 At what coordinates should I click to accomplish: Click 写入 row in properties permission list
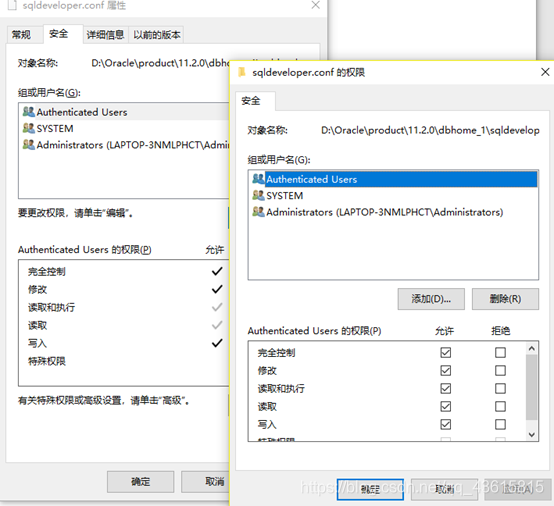click(x=124, y=343)
